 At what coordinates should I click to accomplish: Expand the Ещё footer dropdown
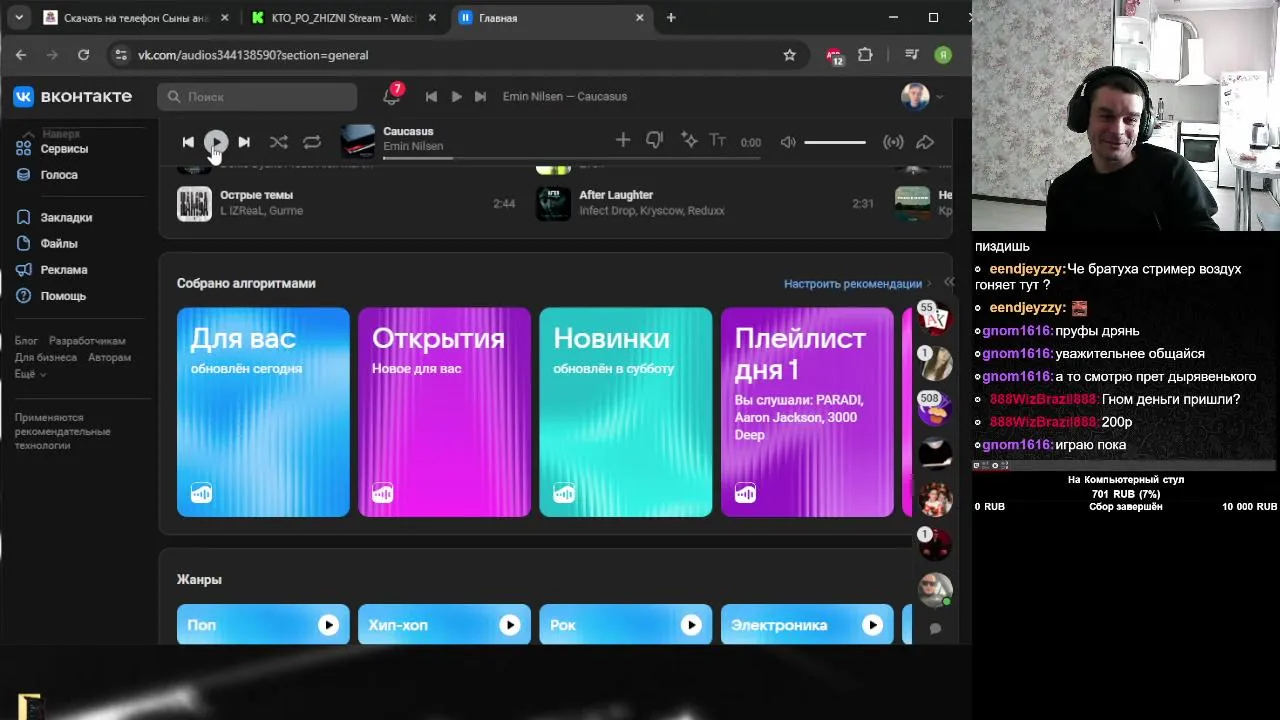pos(30,373)
